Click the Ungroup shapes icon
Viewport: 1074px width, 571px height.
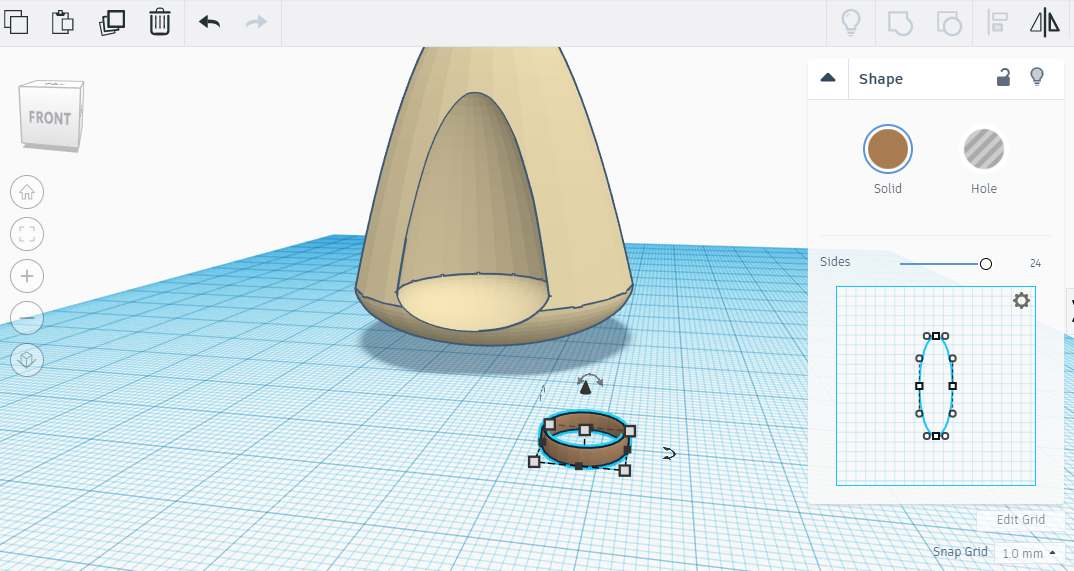click(949, 23)
